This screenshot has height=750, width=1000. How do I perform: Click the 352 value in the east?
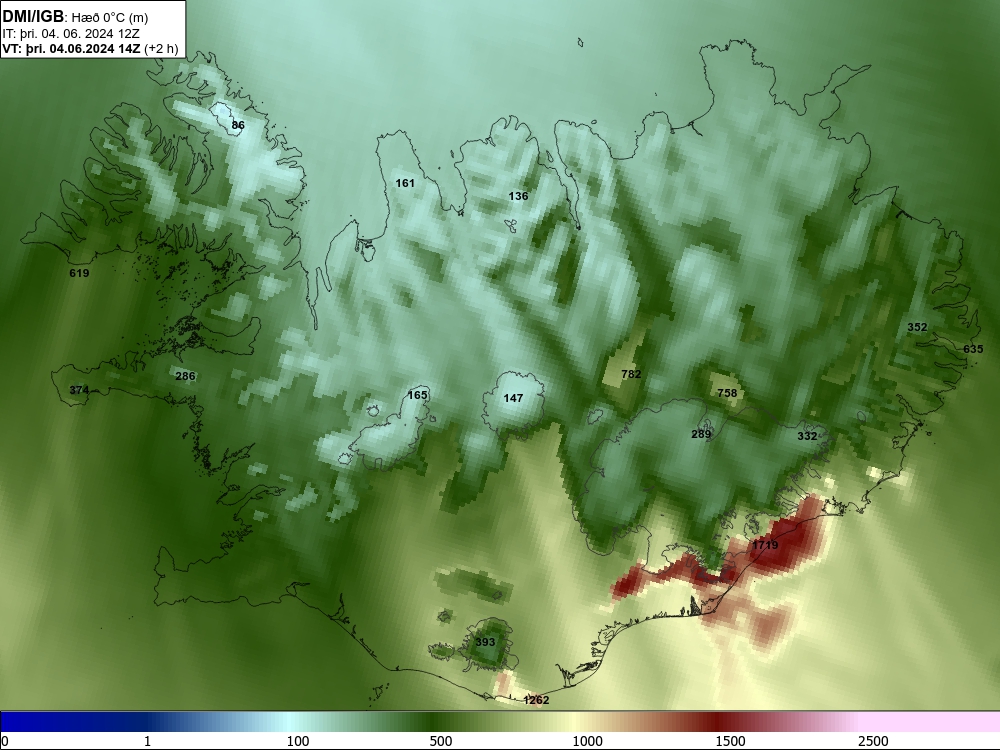pyautogui.click(x=917, y=327)
